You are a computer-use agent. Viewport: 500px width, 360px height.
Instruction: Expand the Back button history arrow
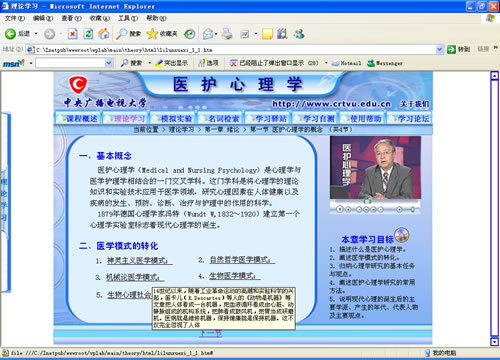pyautogui.click(x=36, y=34)
